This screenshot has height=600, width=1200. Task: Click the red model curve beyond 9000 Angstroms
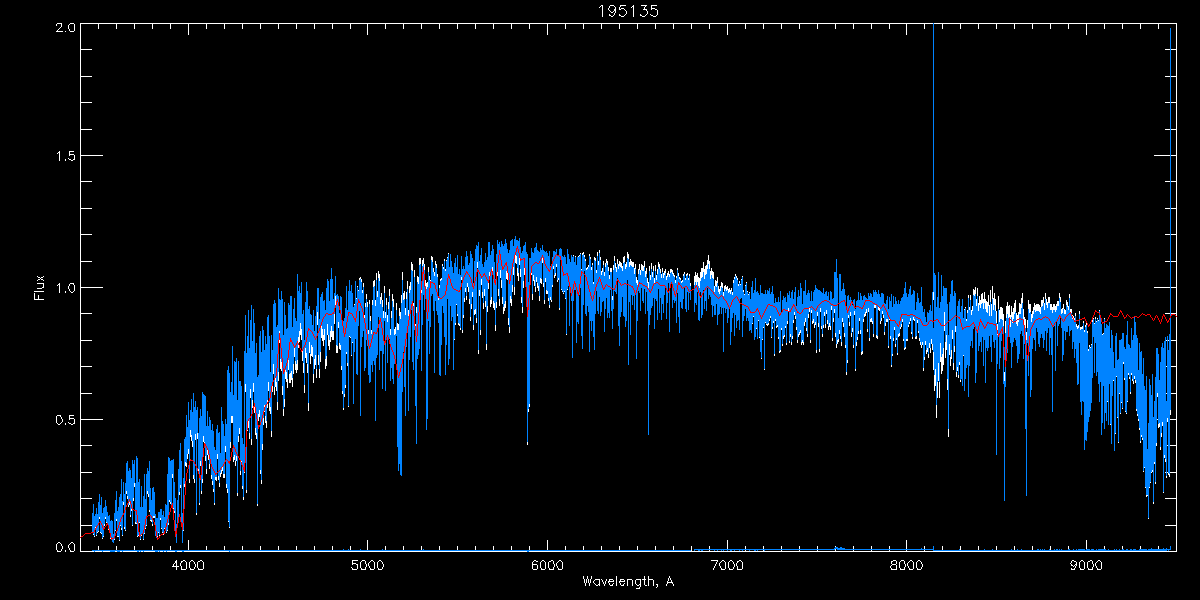1130,316
